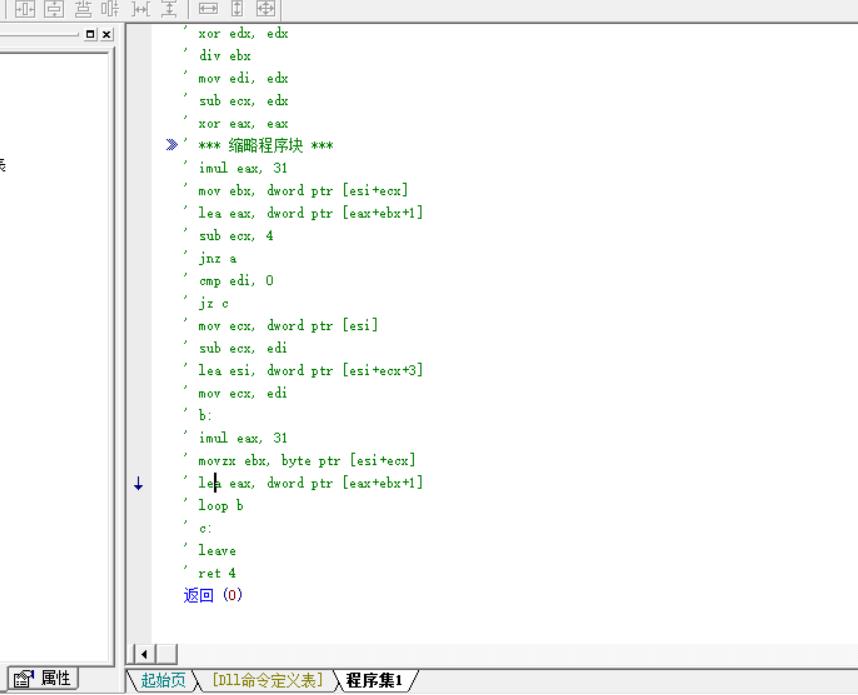Select the 程序集1 tab
Image resolution: width=858 pixels, height=695 pixels.
(373, 681)
